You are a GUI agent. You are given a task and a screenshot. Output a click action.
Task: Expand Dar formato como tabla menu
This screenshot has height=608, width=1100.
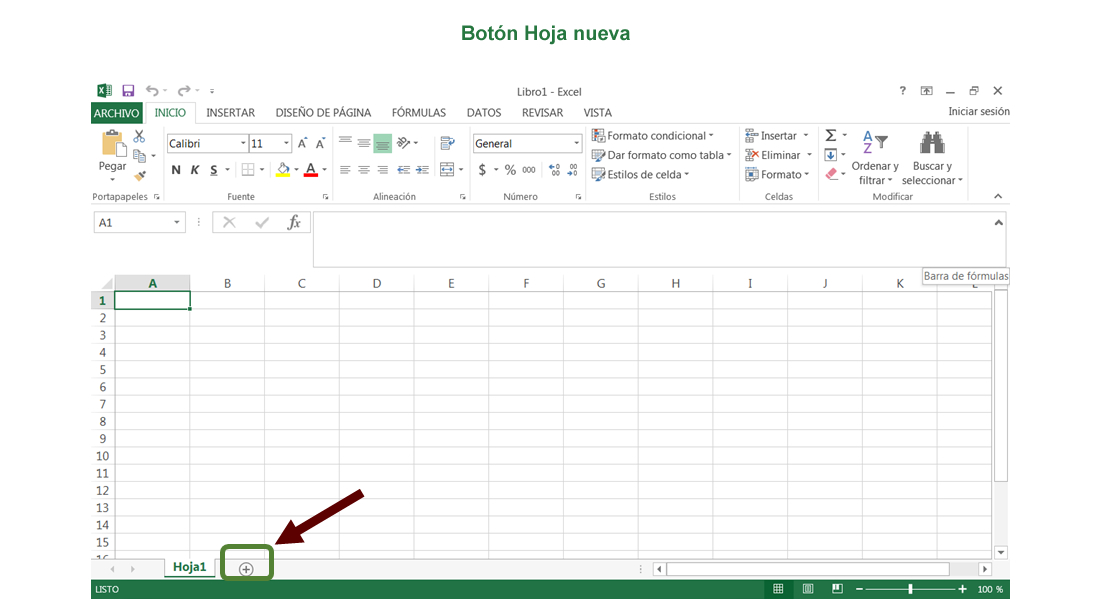pos(662,155)
